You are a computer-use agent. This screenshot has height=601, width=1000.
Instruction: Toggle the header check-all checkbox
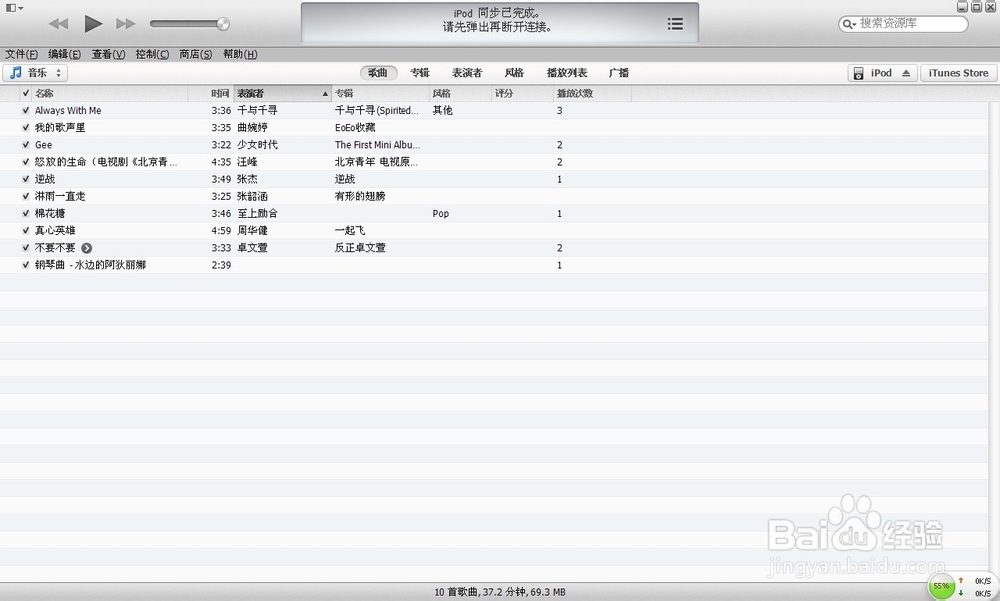click(26, 93)
